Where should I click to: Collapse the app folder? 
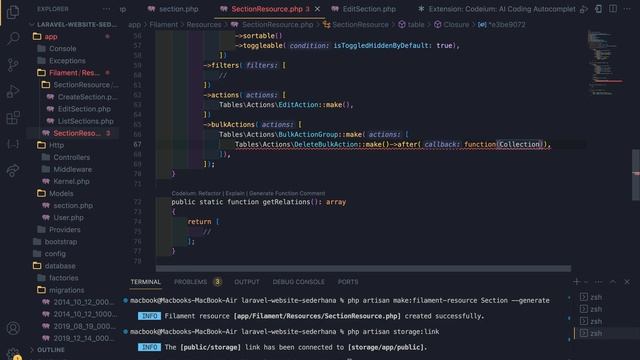51,36
